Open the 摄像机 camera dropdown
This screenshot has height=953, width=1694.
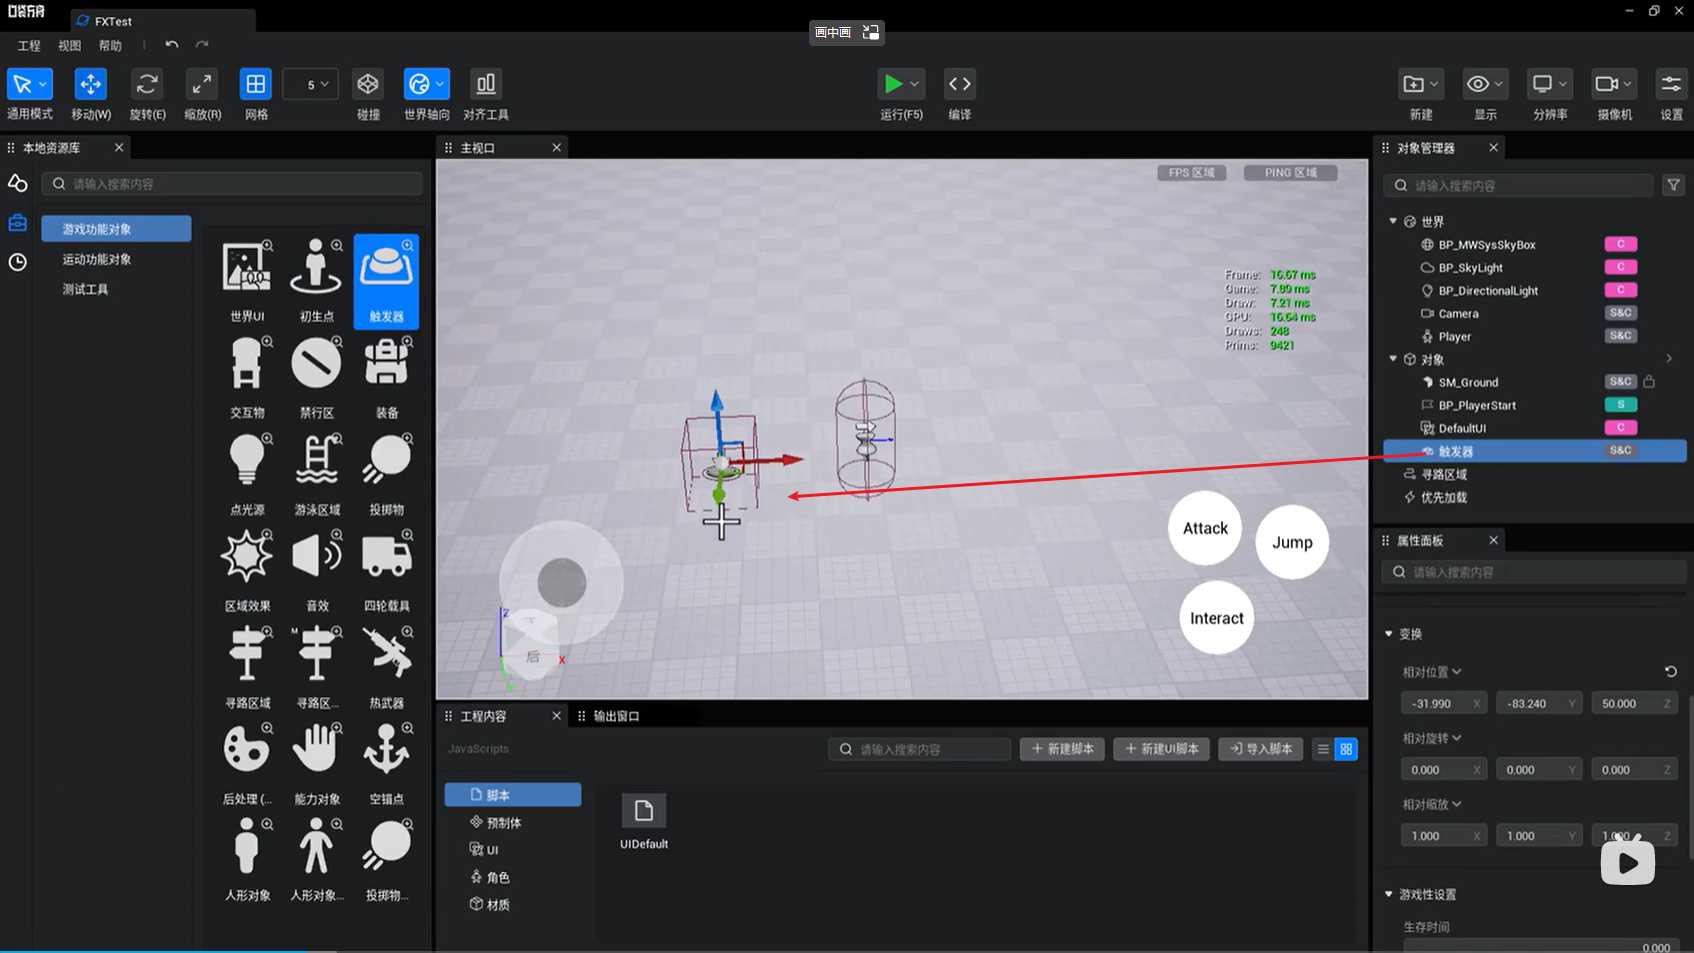(1614, 85)
